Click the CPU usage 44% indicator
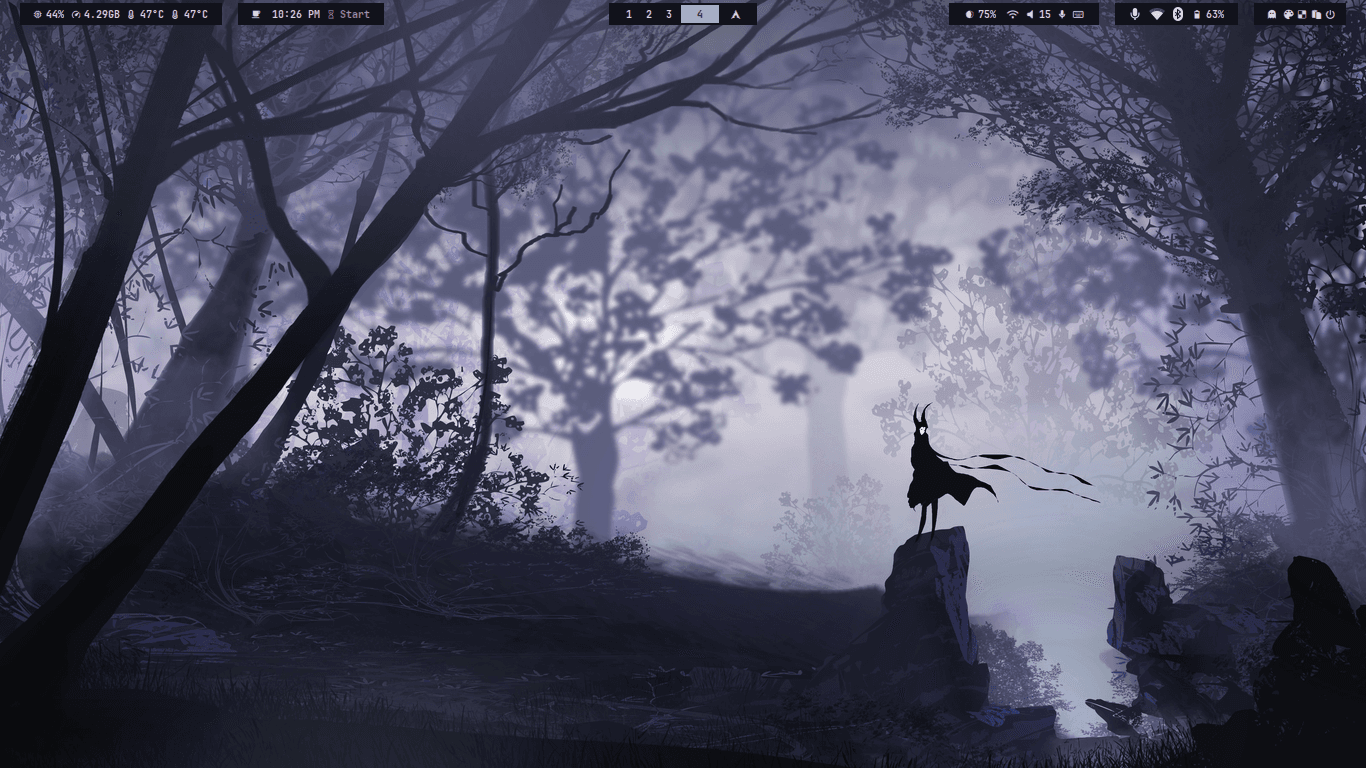This screenshot has height=768, width=1366. [49, 14]
